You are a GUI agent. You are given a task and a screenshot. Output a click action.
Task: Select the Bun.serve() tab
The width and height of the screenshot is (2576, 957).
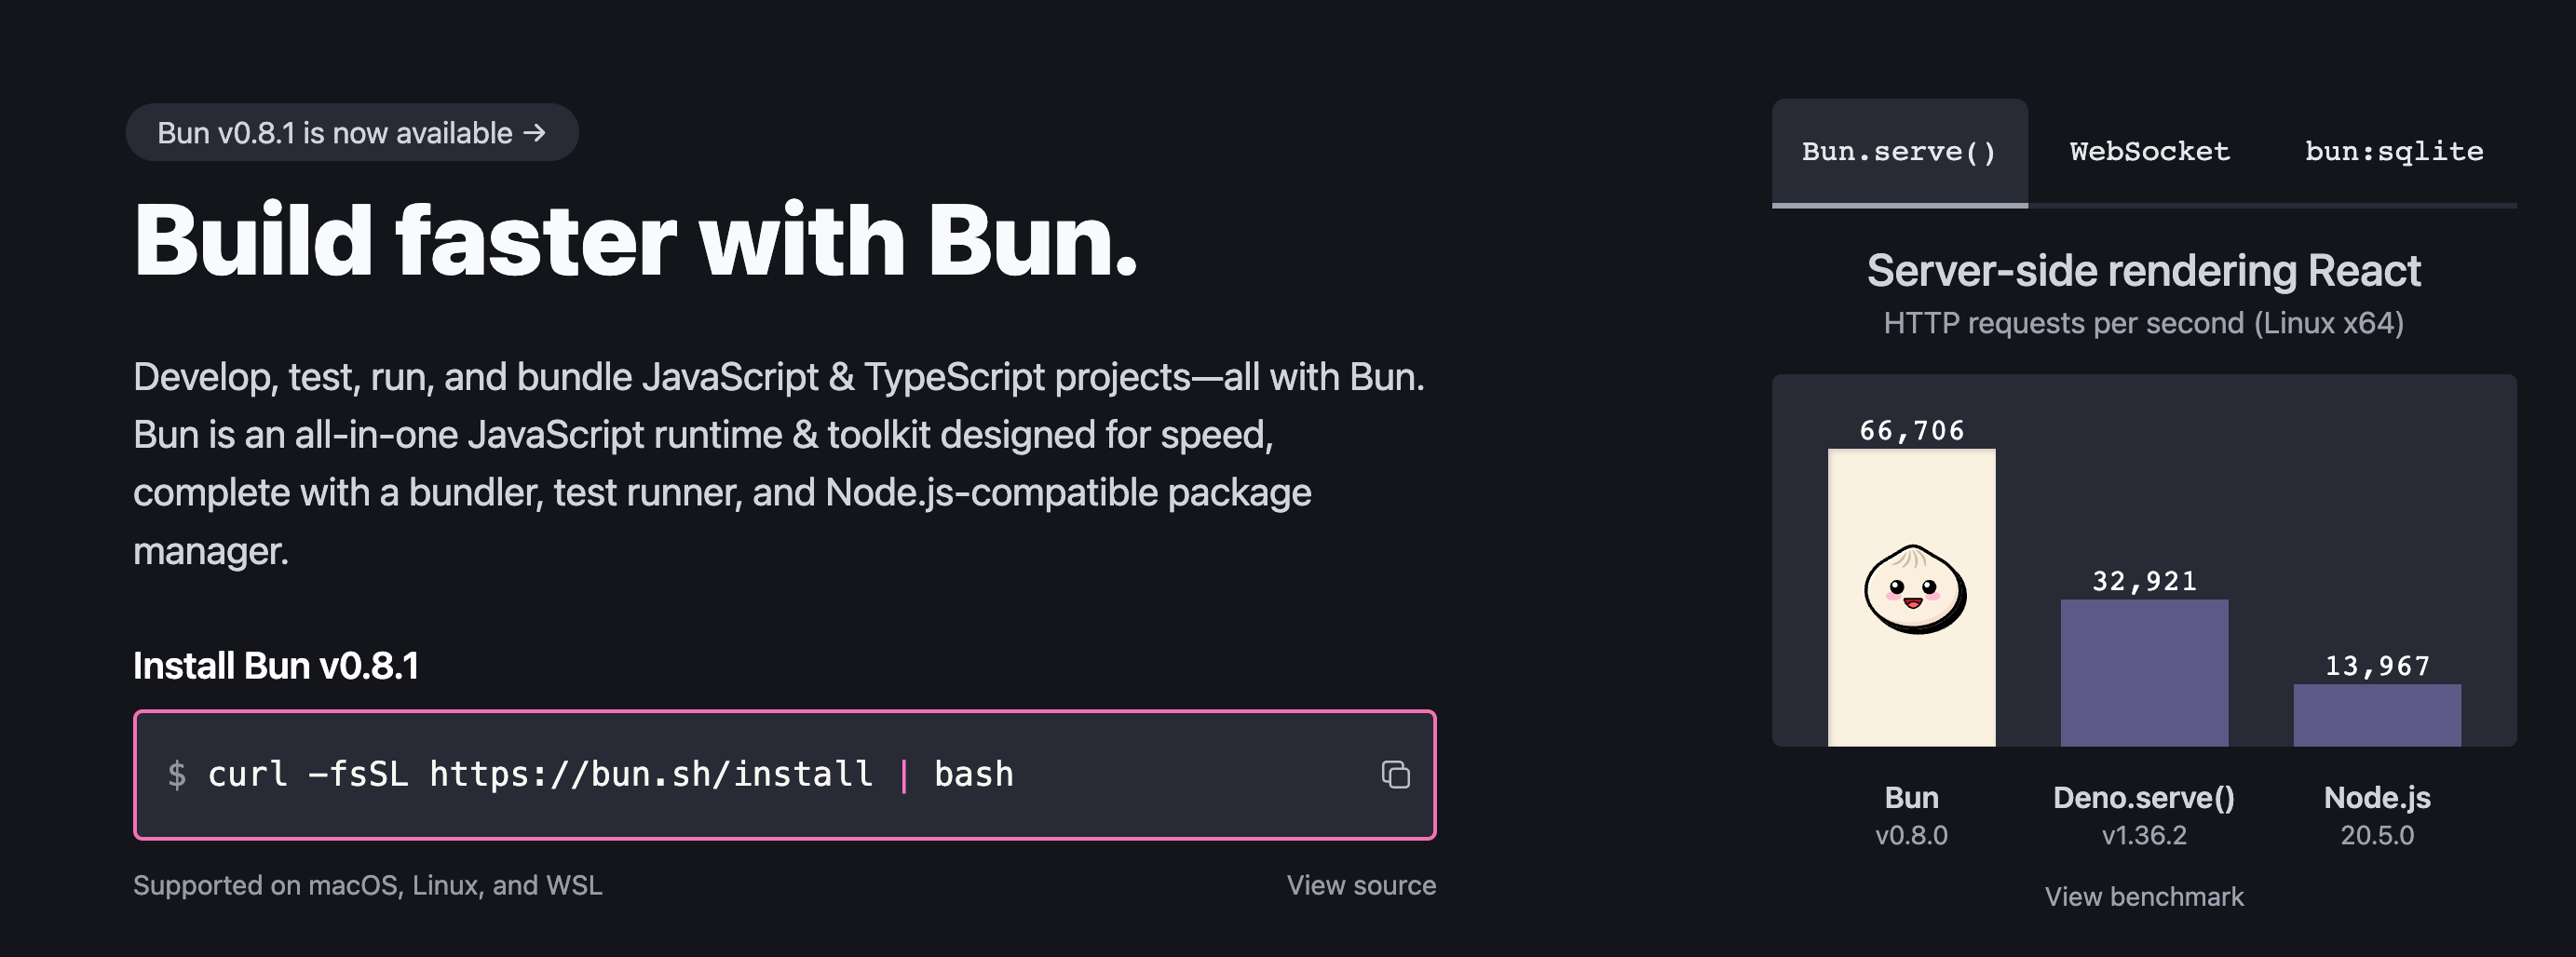coord(1899,152)
